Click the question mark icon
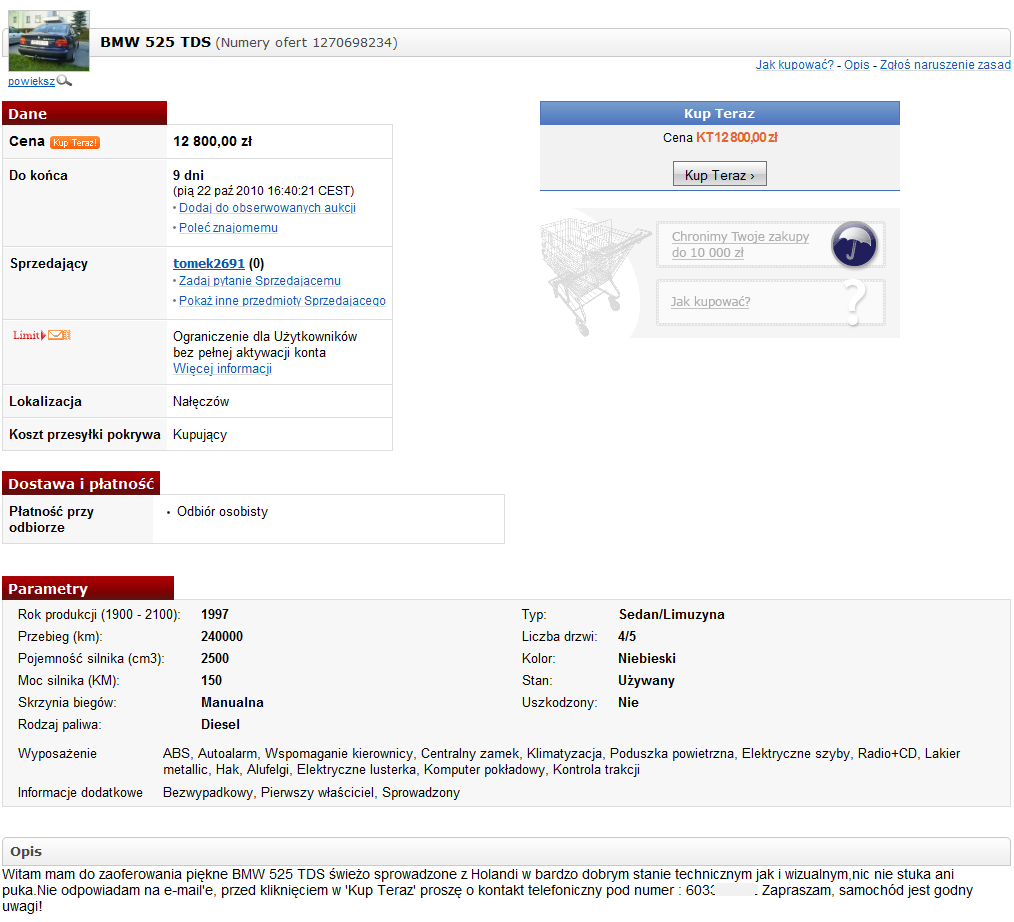The image size is (1014, 922). tap(856, 302)
